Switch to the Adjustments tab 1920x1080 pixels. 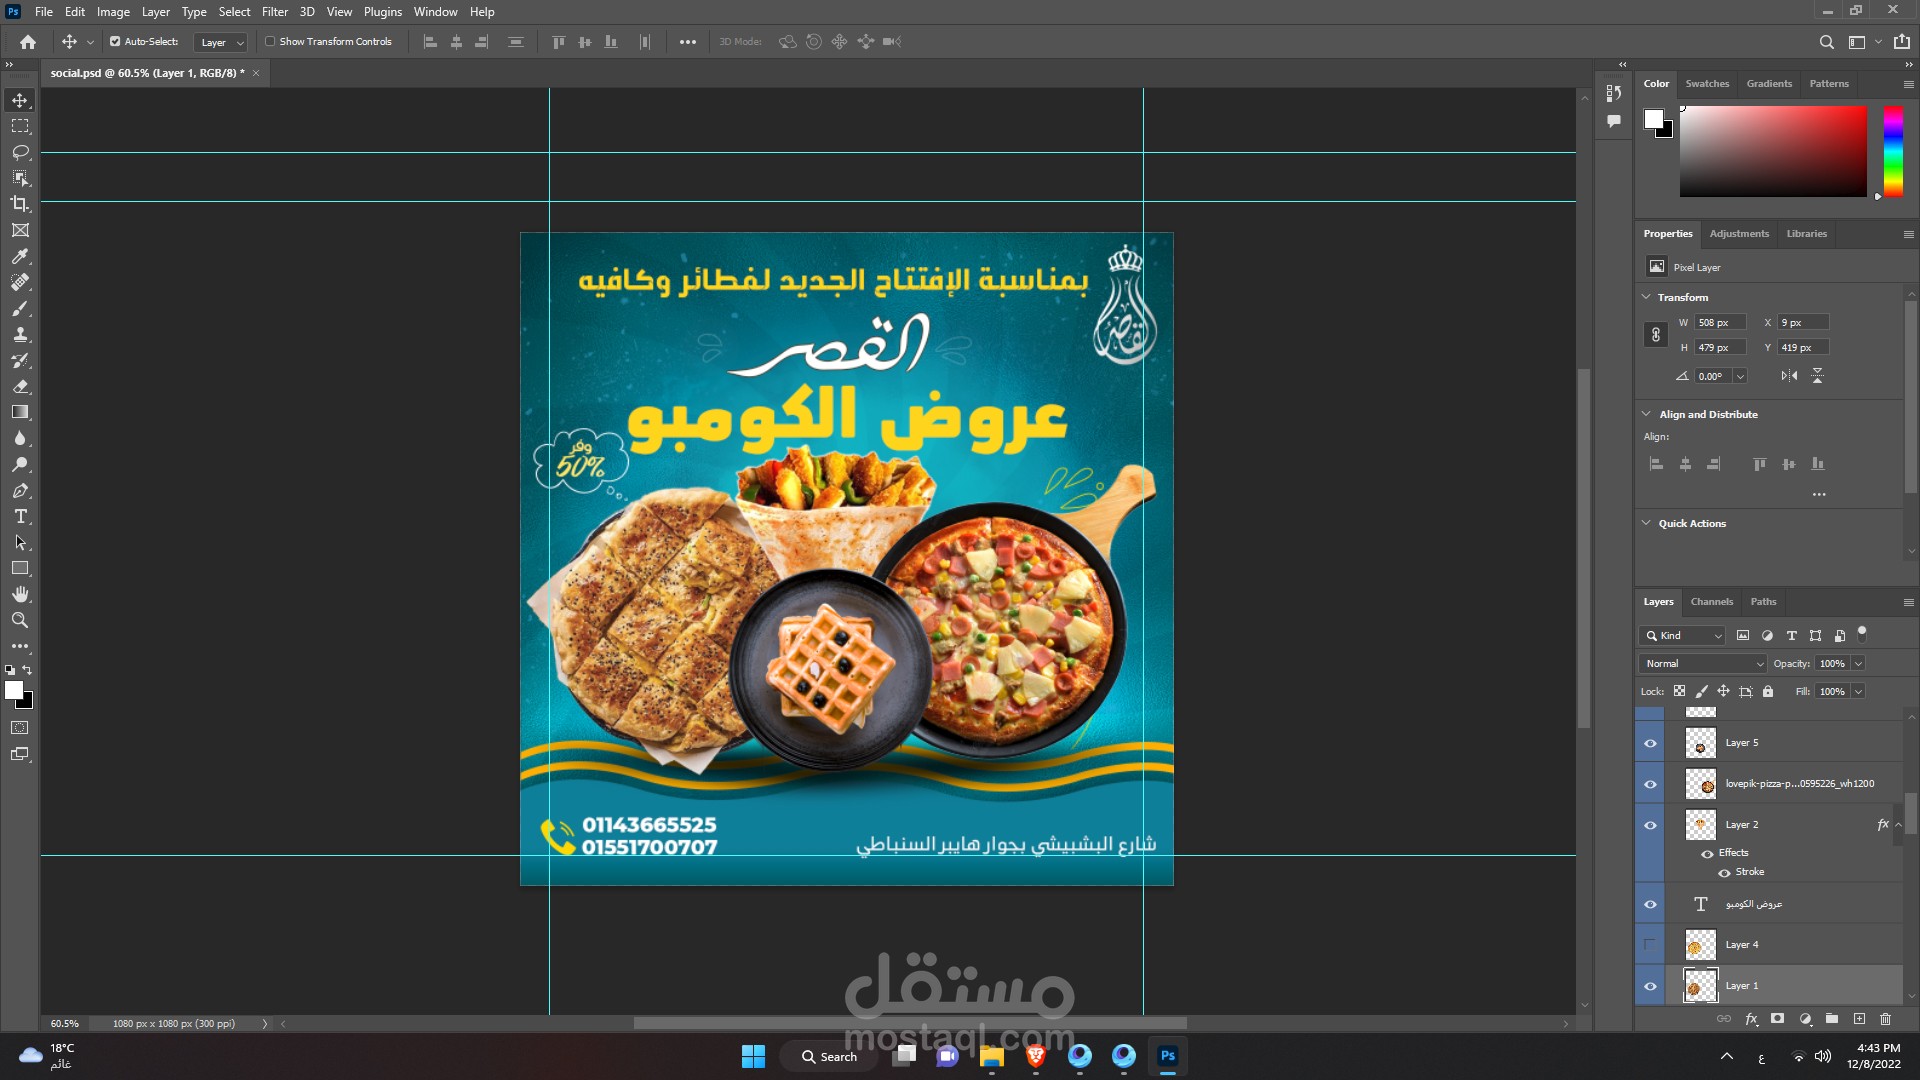tap(1739, 234)
